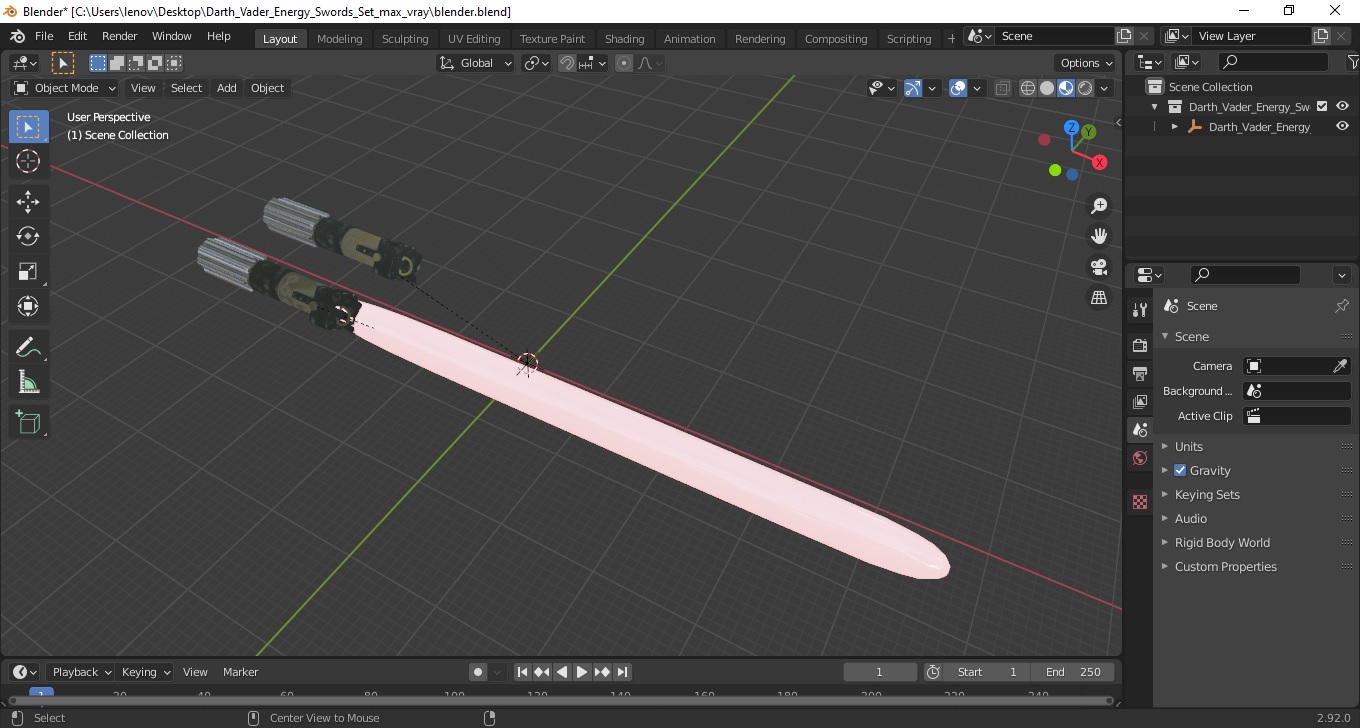Toggle Gravity checkbox

pos(1180,470)
